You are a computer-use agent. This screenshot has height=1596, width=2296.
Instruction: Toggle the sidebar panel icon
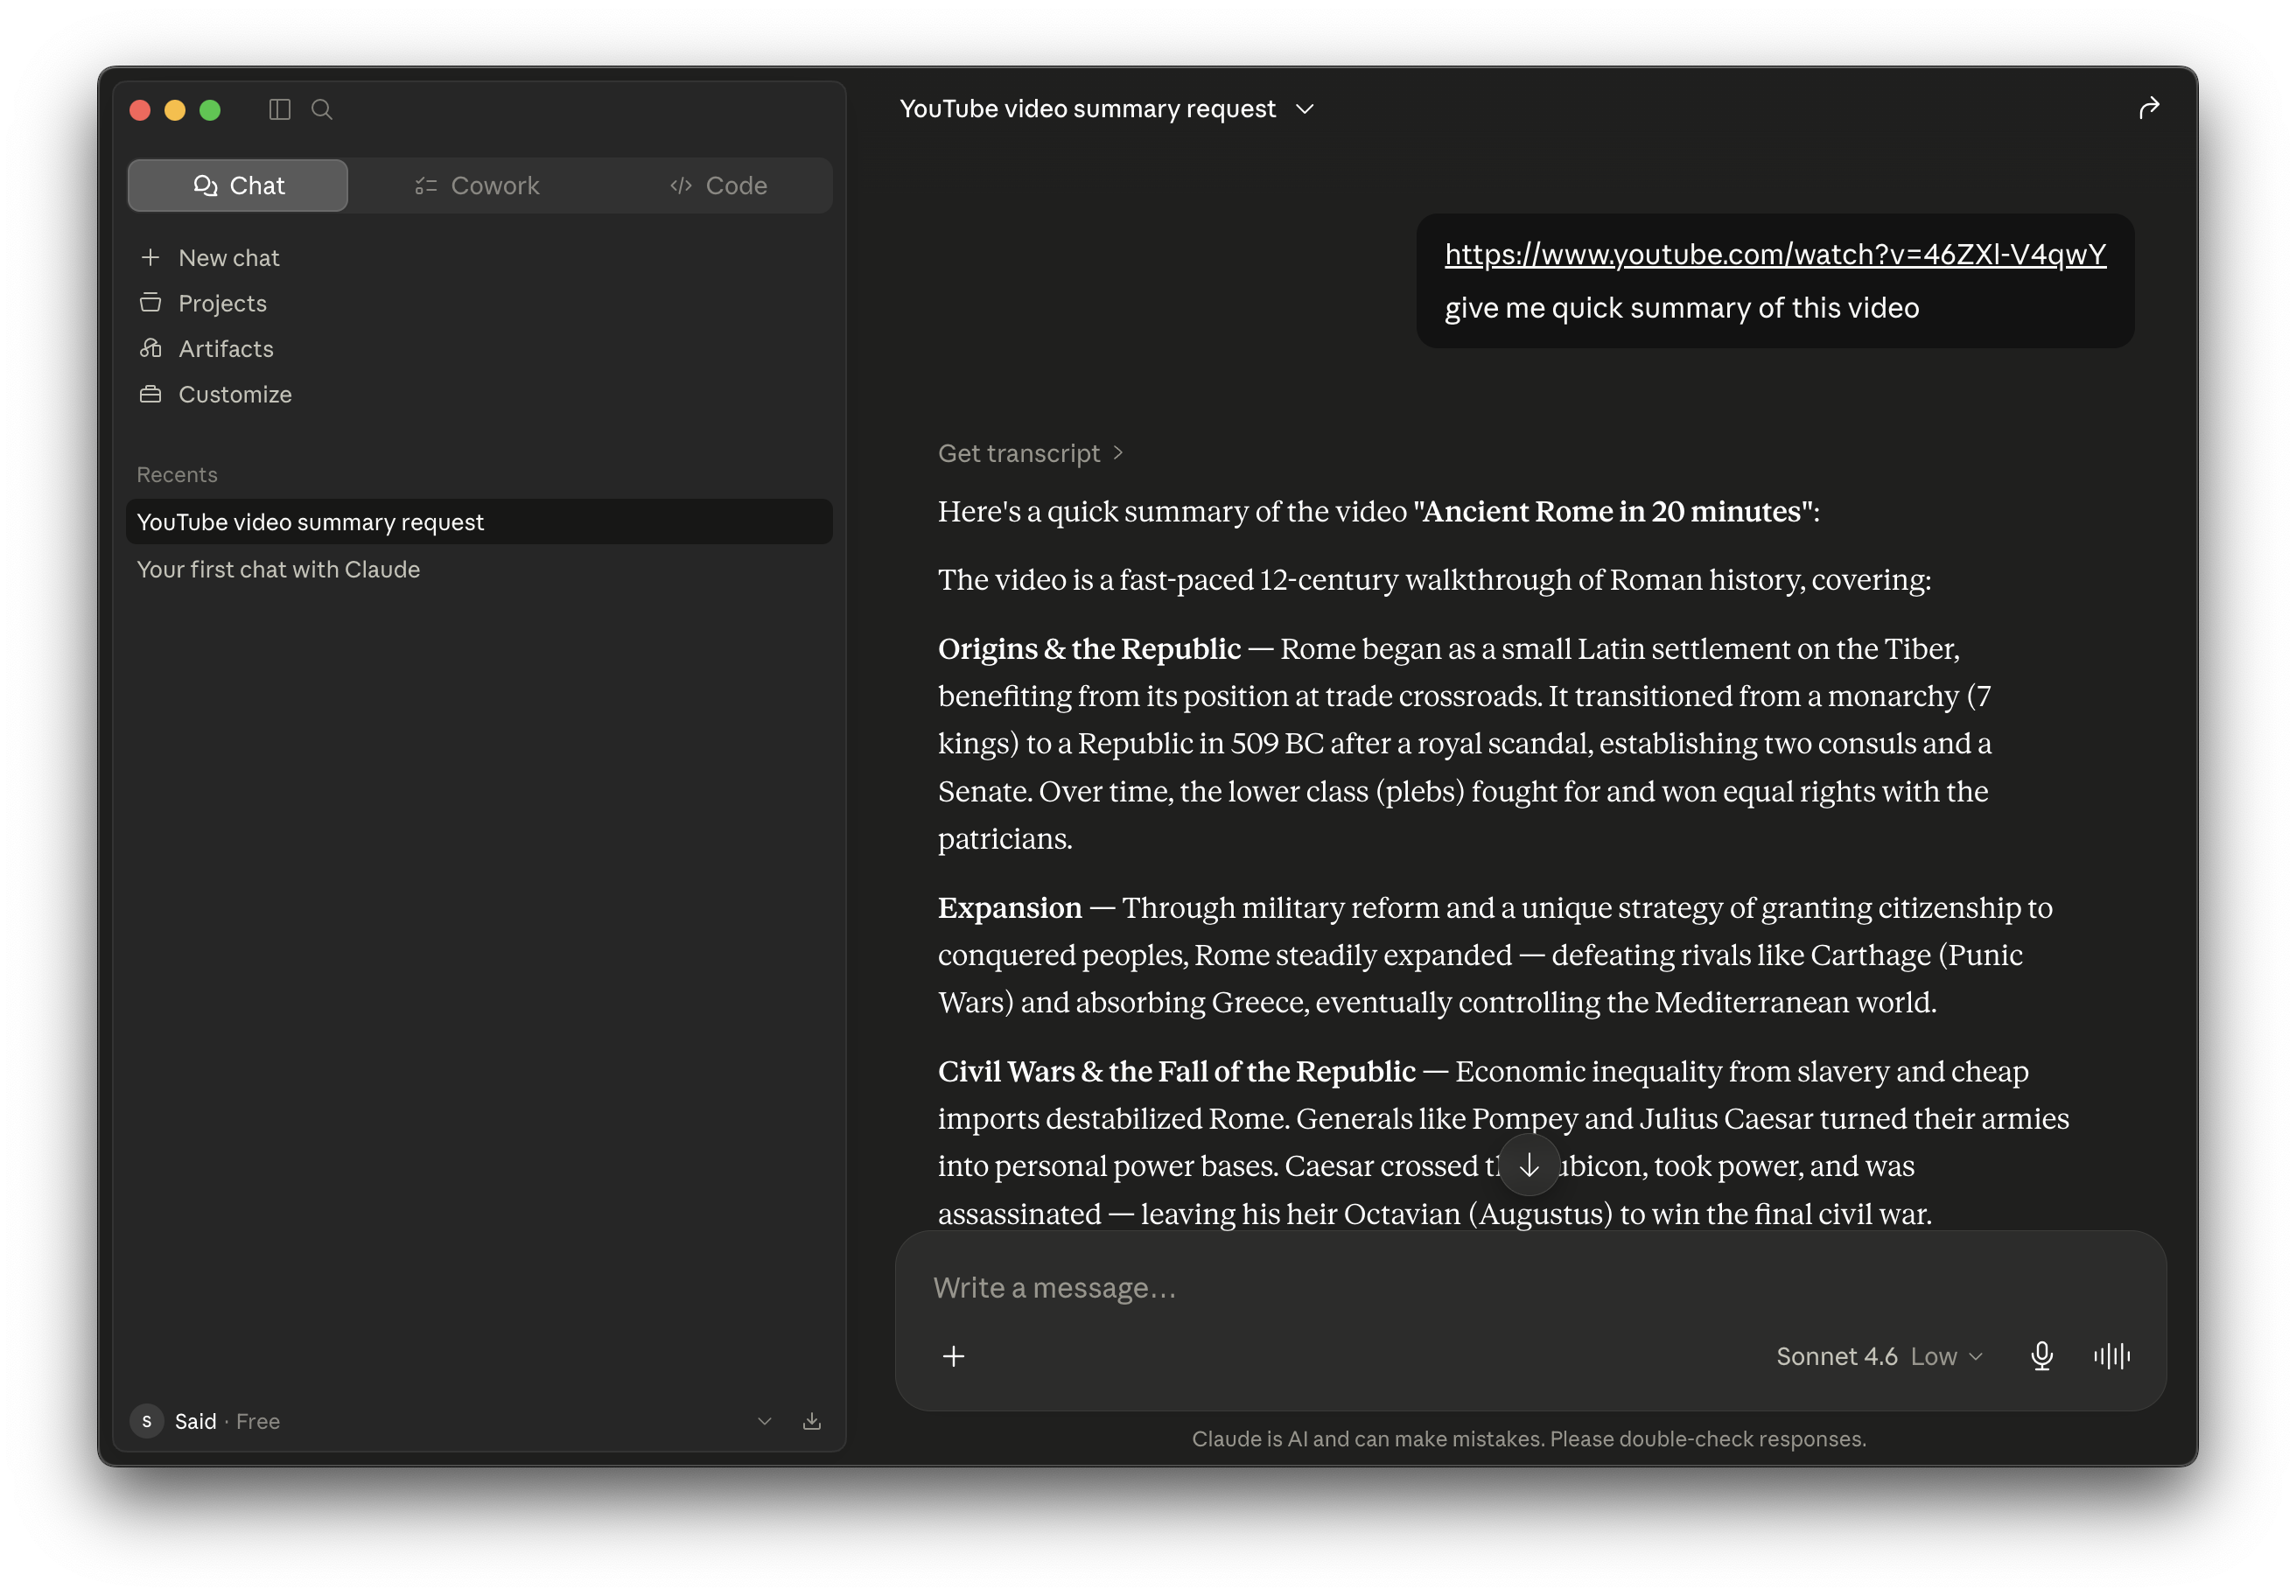[x=280, y=109]
